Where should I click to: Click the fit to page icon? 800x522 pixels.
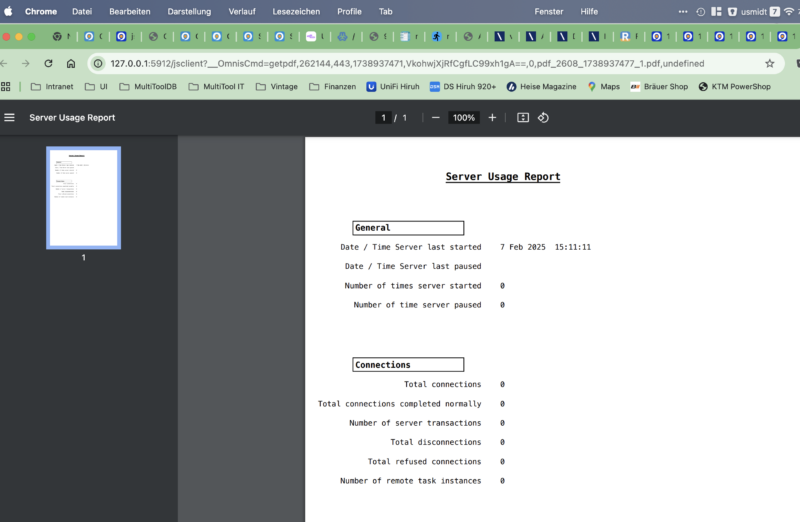click(x=523, y=118)
